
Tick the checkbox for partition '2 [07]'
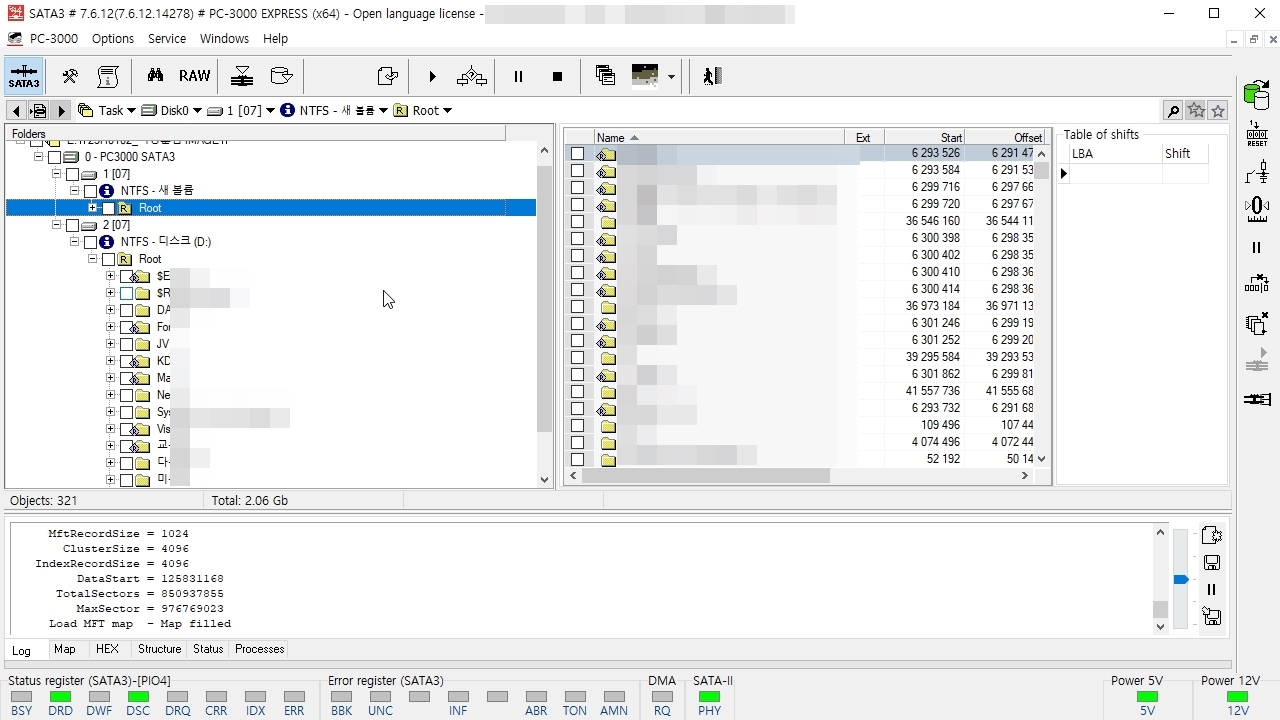[x=72, y=225]
